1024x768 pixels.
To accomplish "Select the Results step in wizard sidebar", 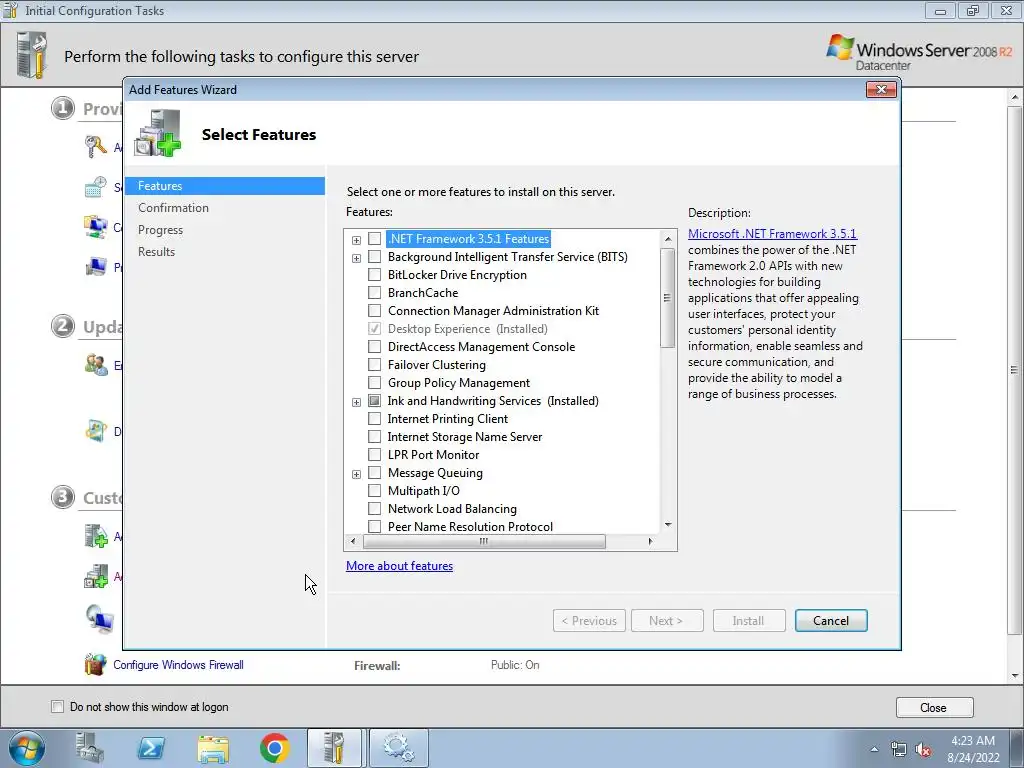I will point(156,251).
